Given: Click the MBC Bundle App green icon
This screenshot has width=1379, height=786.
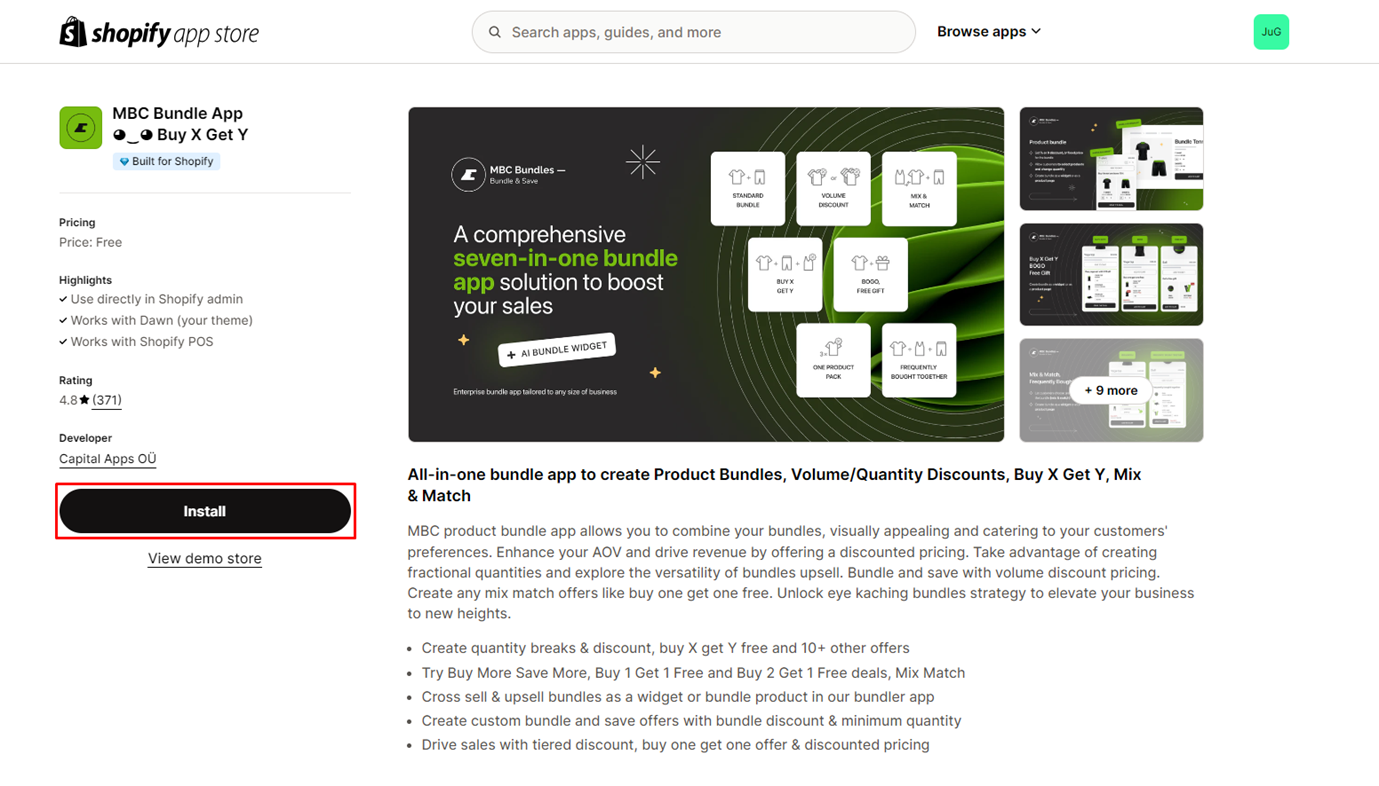Looking at the screenshot, I should (x=80, y=128).
